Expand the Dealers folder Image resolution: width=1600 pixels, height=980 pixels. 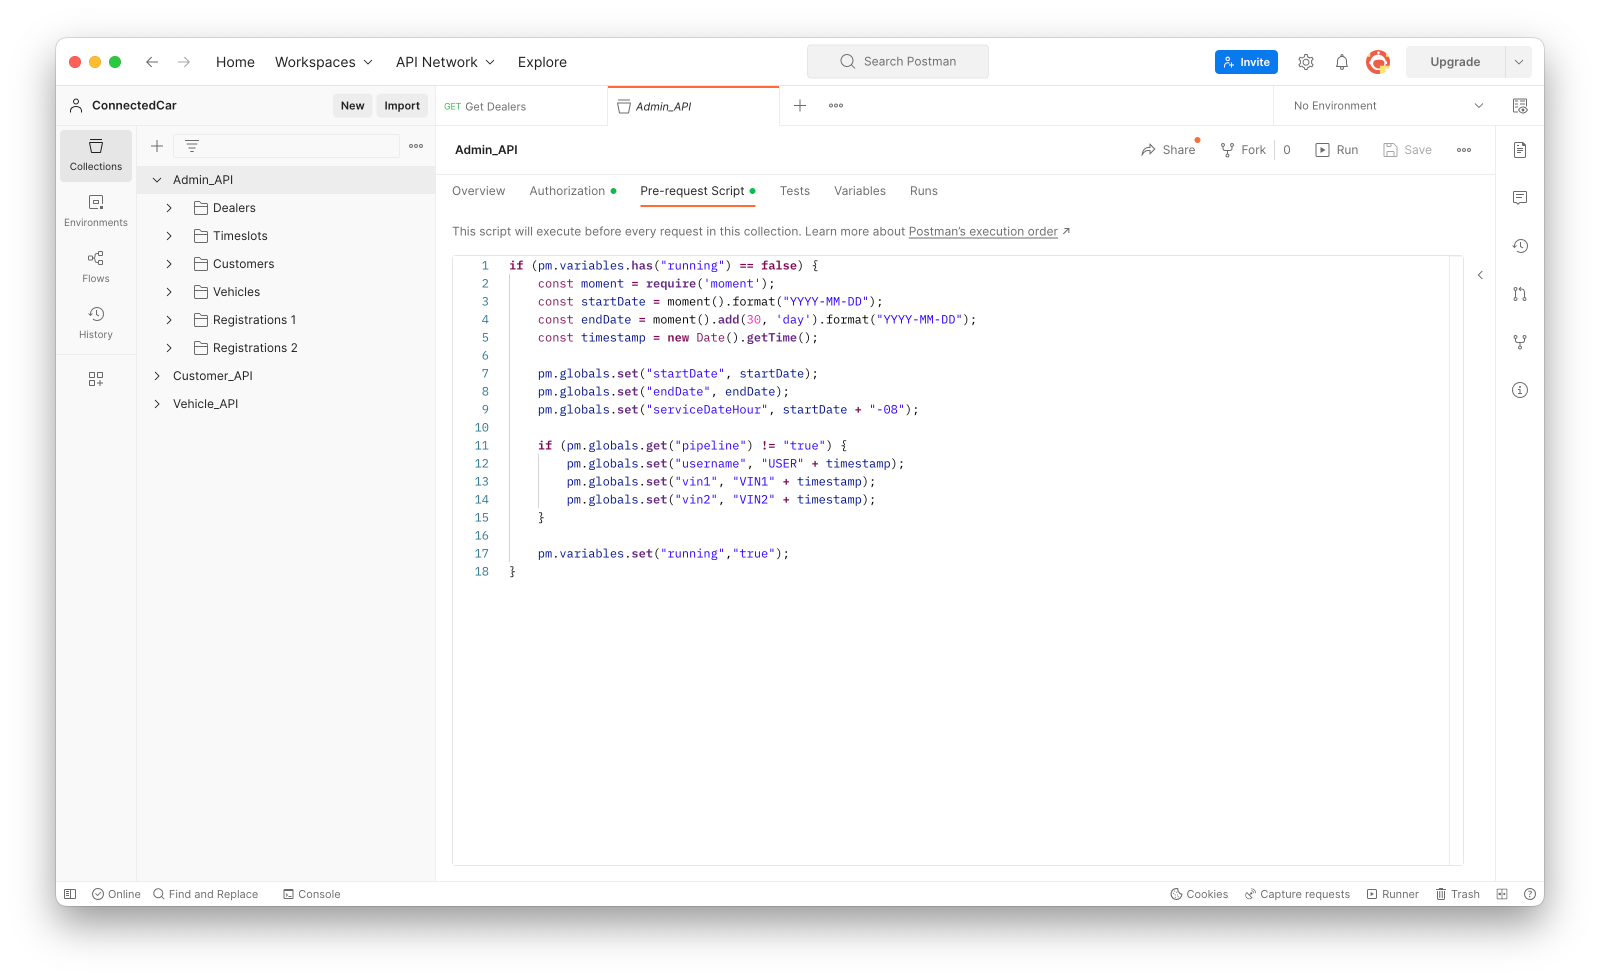[169, 208]
